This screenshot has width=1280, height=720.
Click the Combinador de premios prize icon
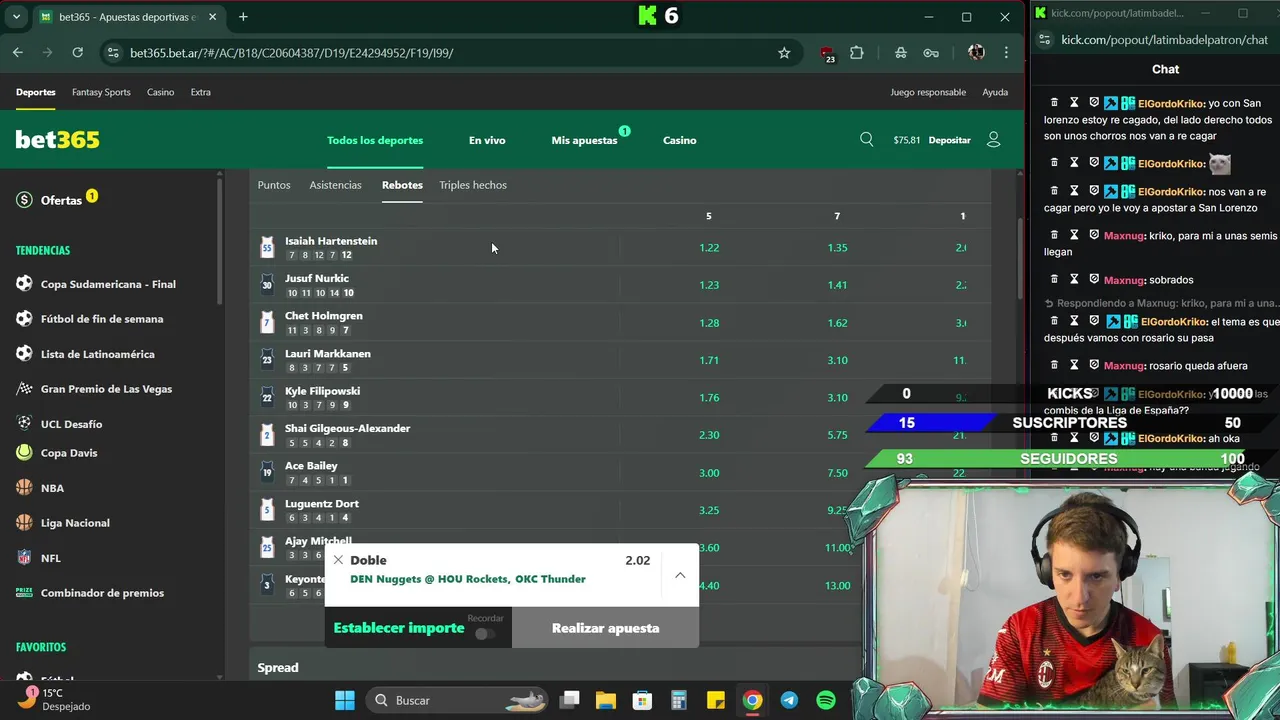pyautogui.click(x=24, y=593)
